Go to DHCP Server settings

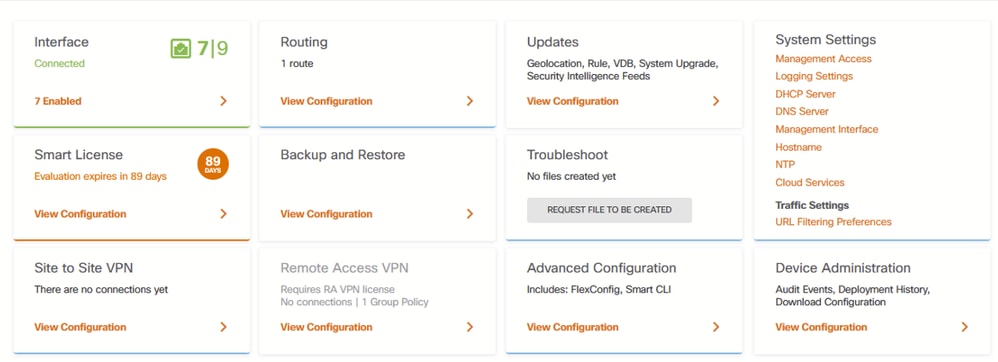pos(805,94)
